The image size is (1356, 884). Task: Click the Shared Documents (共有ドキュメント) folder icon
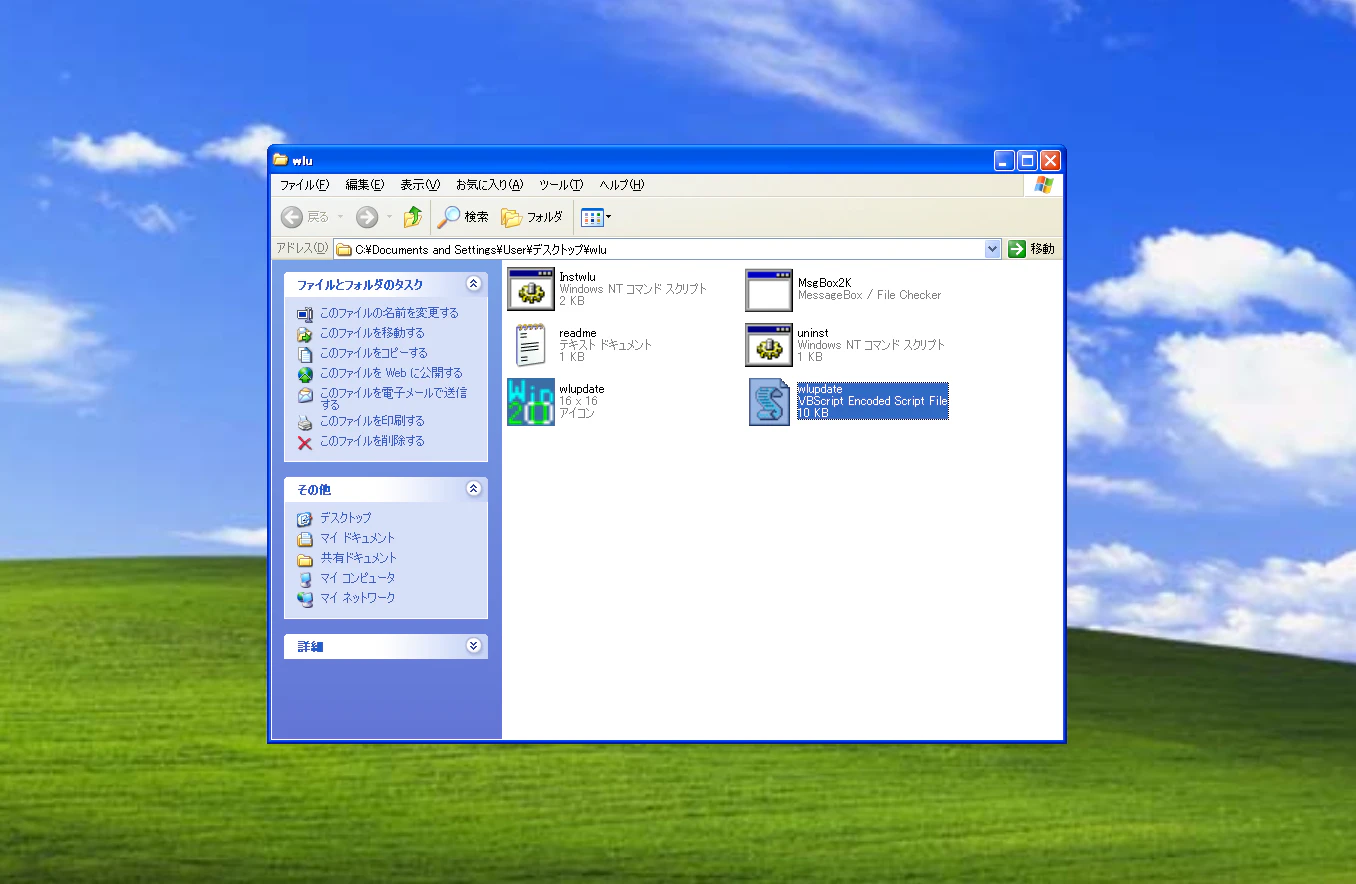[305, 558]
